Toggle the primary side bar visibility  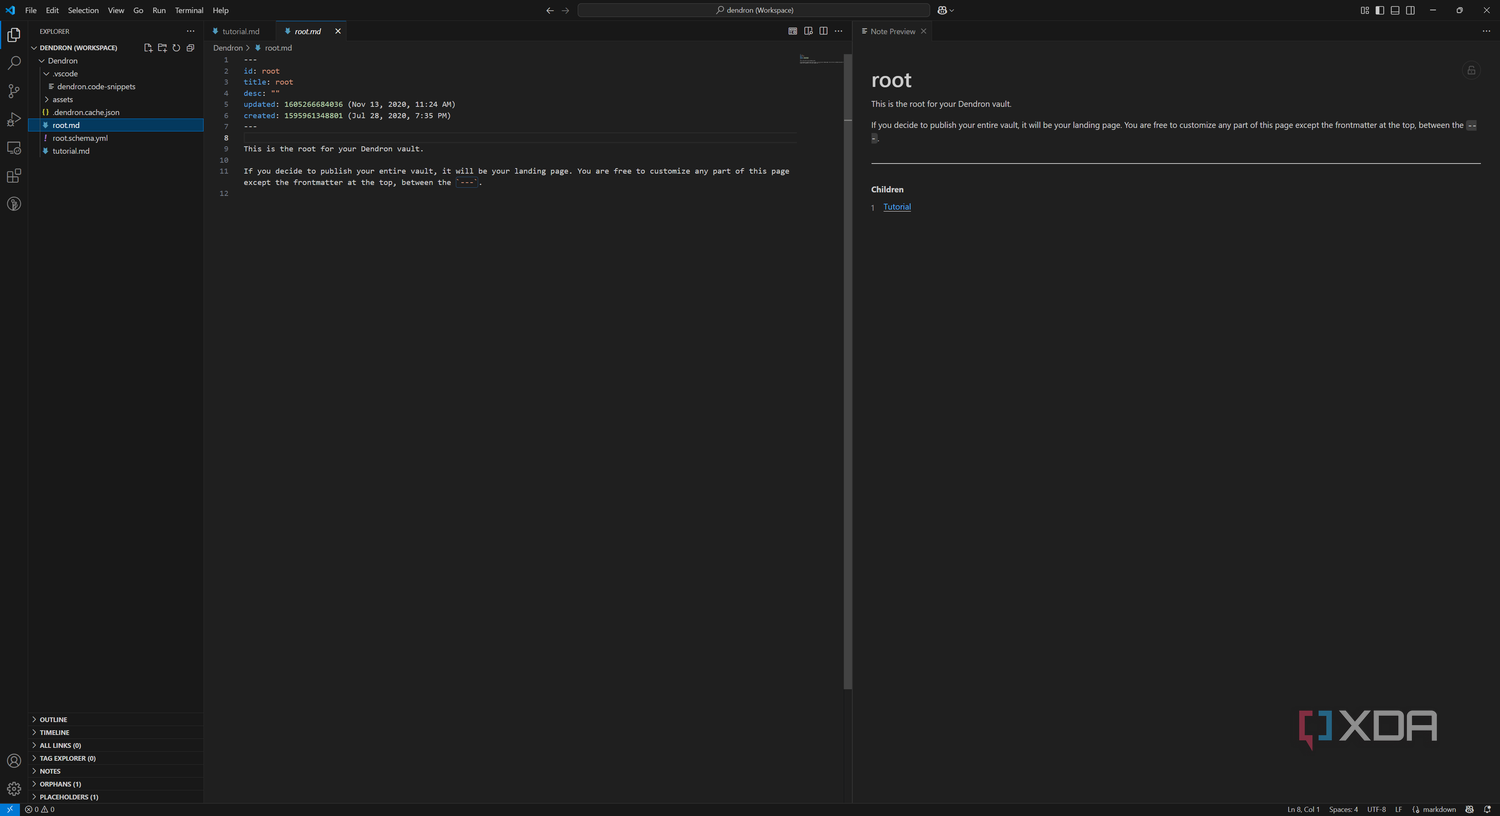[x=1380, y=10]
